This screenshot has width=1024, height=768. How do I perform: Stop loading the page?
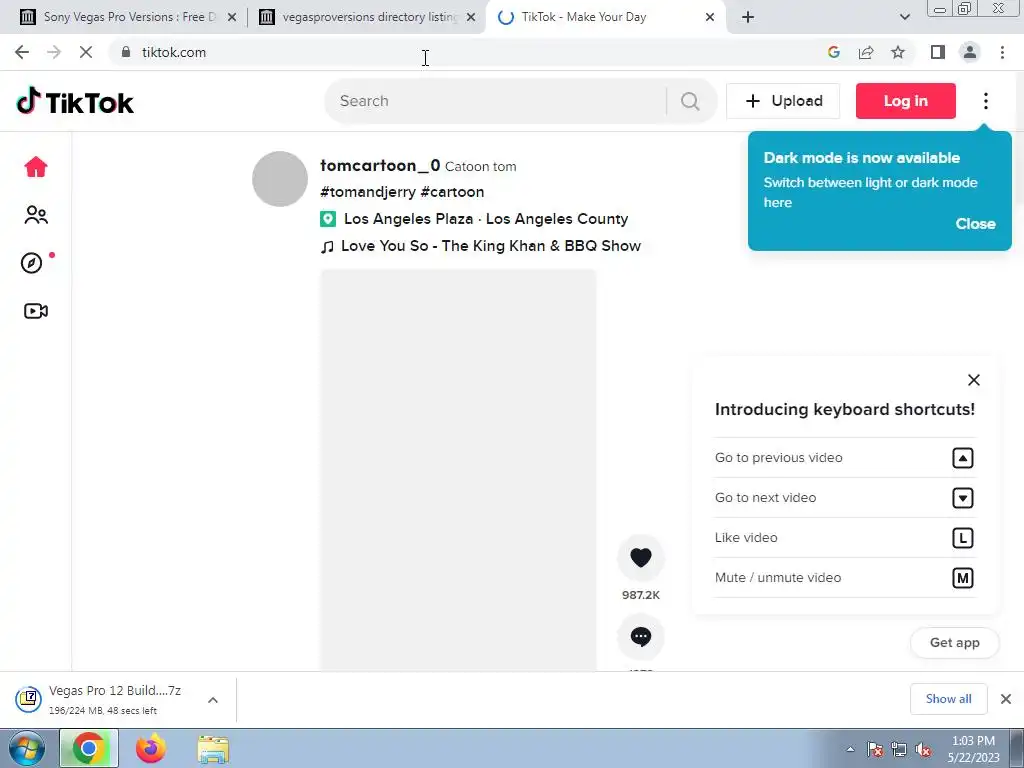coord(86,52)
